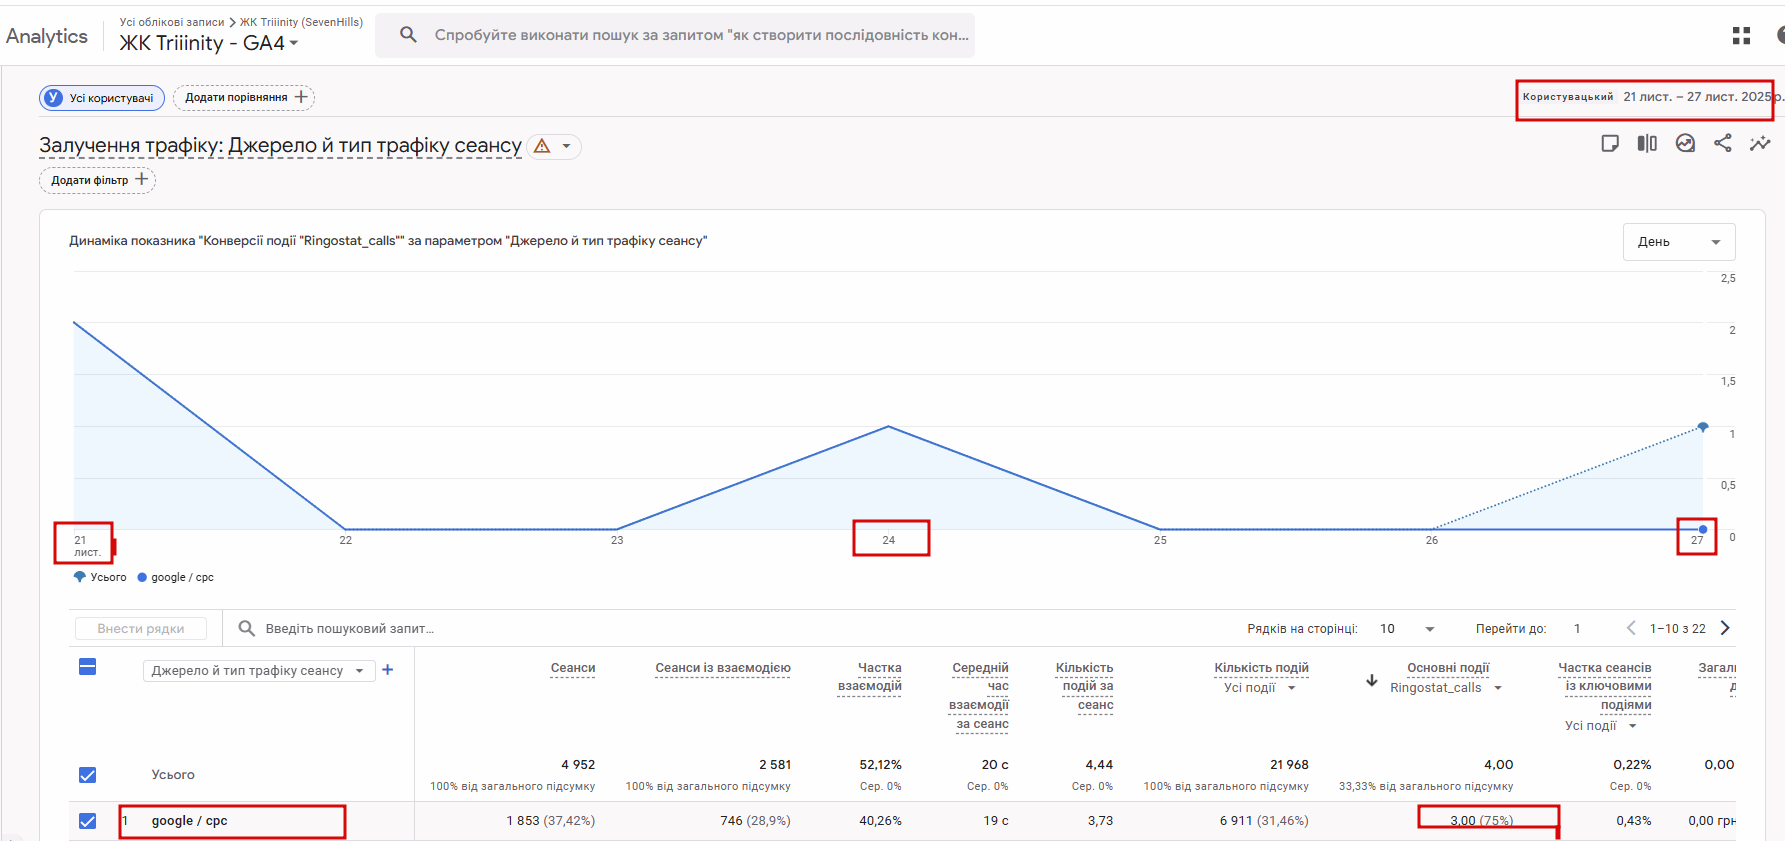Open Усі облікові записи breadcrumb link
Image resolution: width=1785 pixels, height=841 pixels.
pos(172,22)
